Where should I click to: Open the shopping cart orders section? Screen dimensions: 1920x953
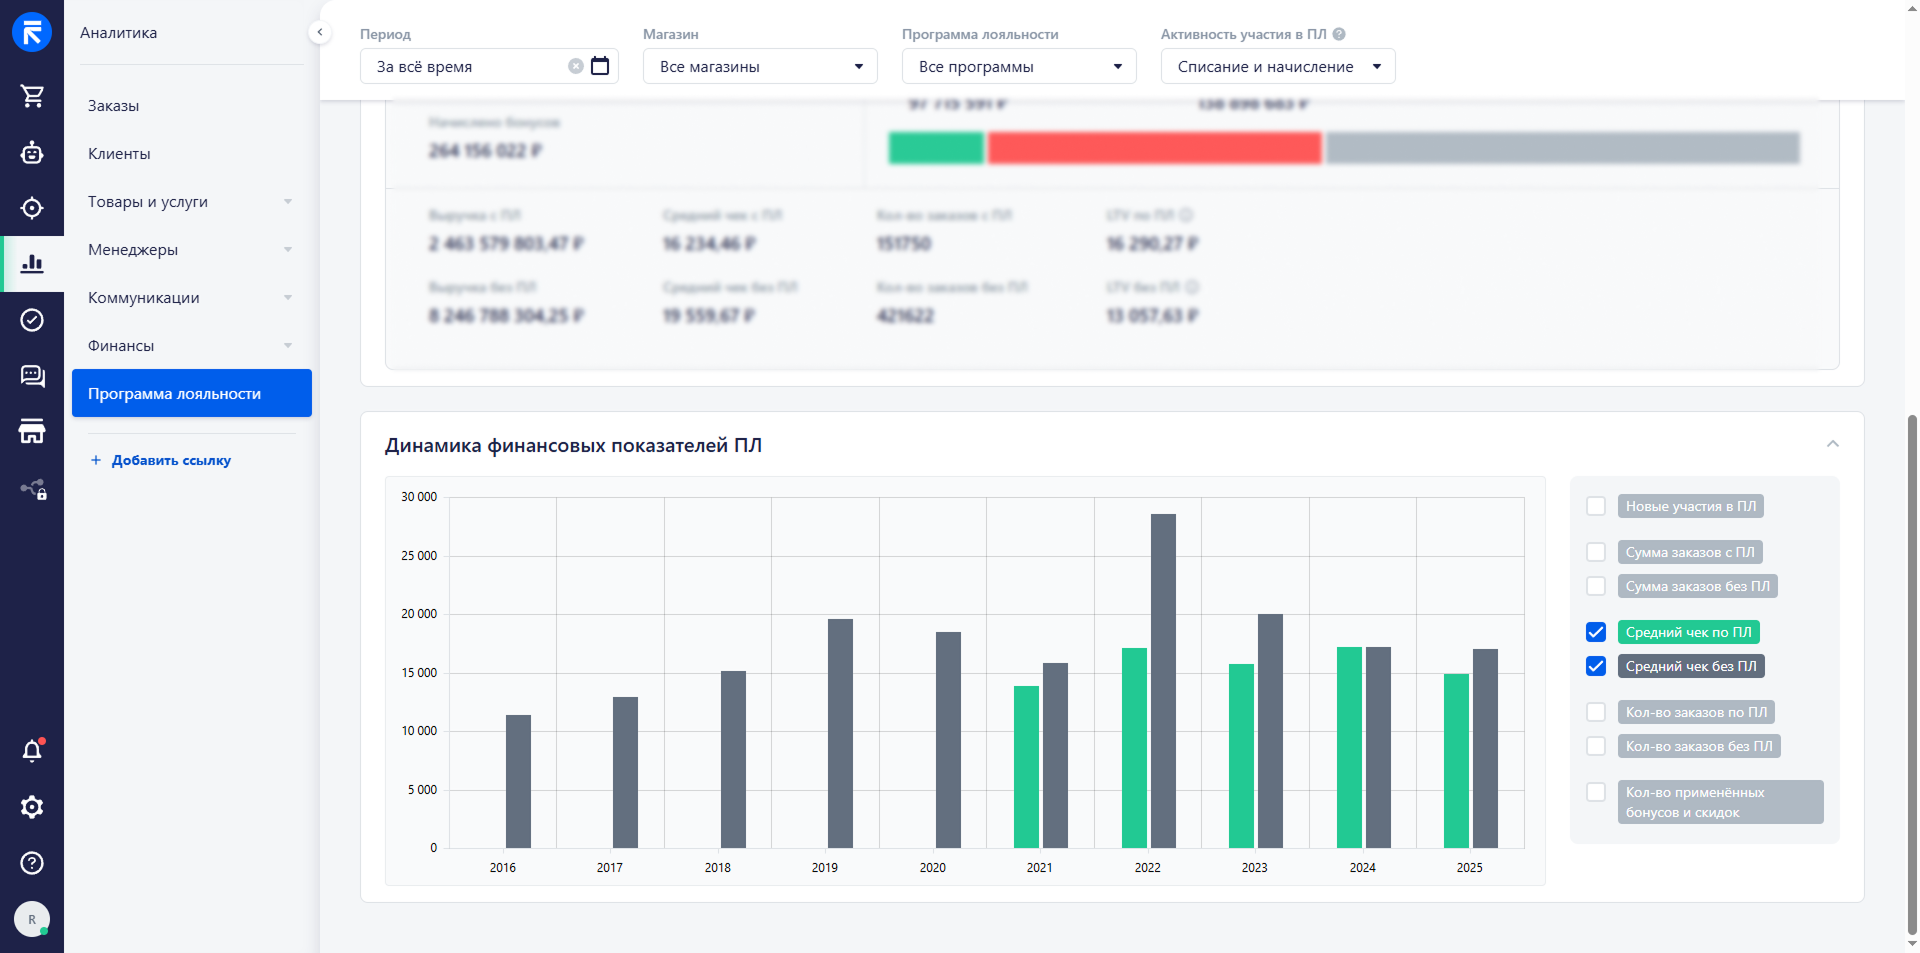pyautogui.click(x=32, y=96)
